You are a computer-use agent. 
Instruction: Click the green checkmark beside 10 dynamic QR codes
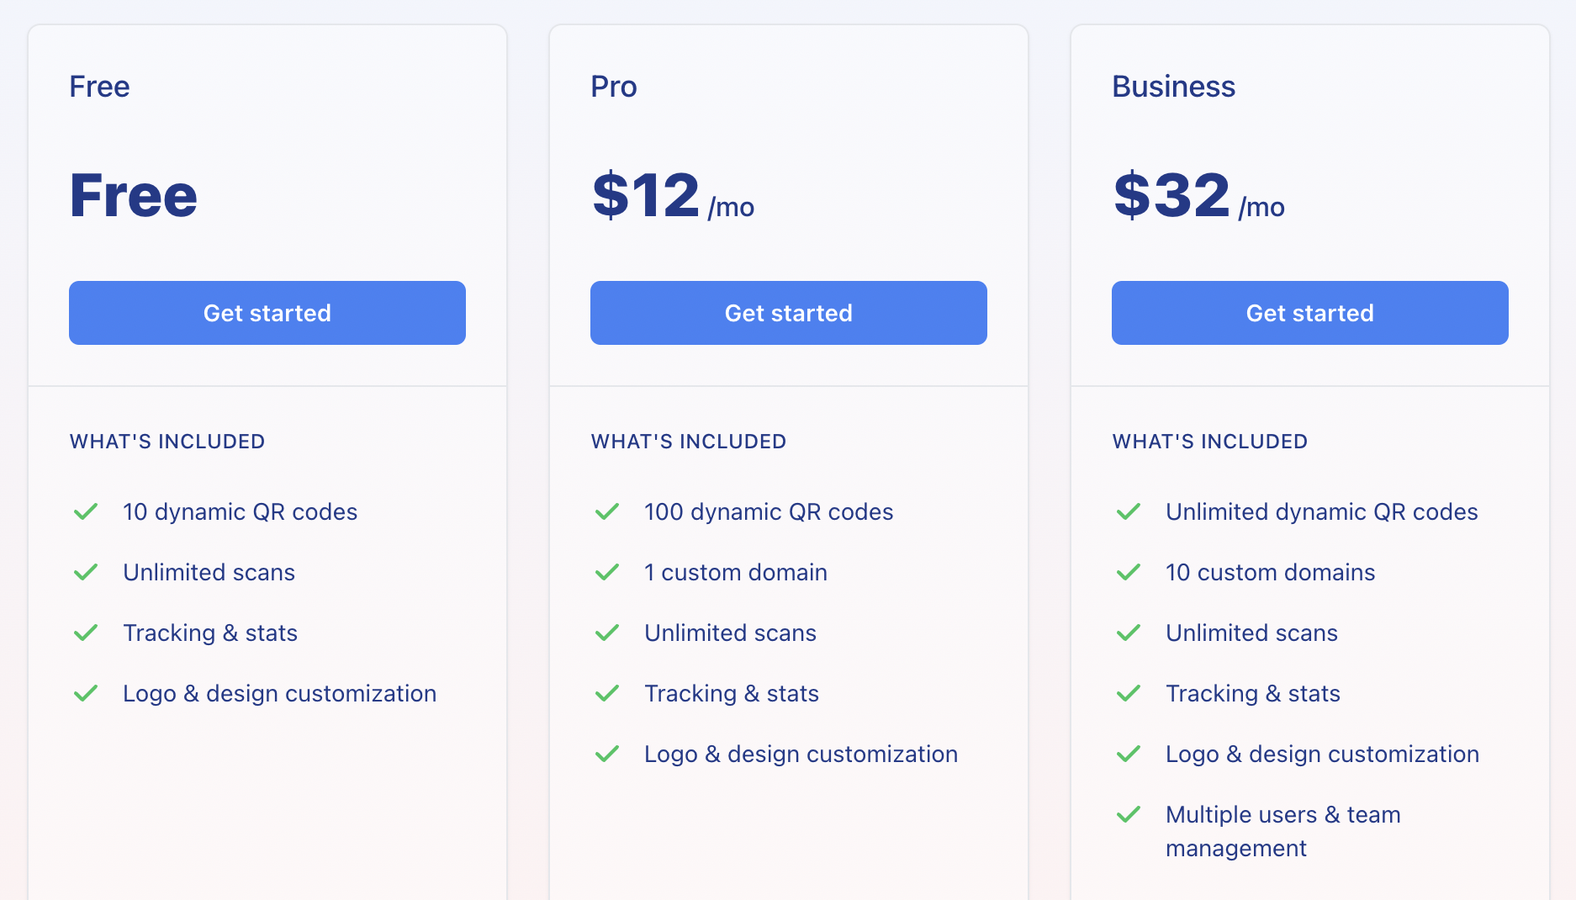pyautogui.click(x=86, y=511)
